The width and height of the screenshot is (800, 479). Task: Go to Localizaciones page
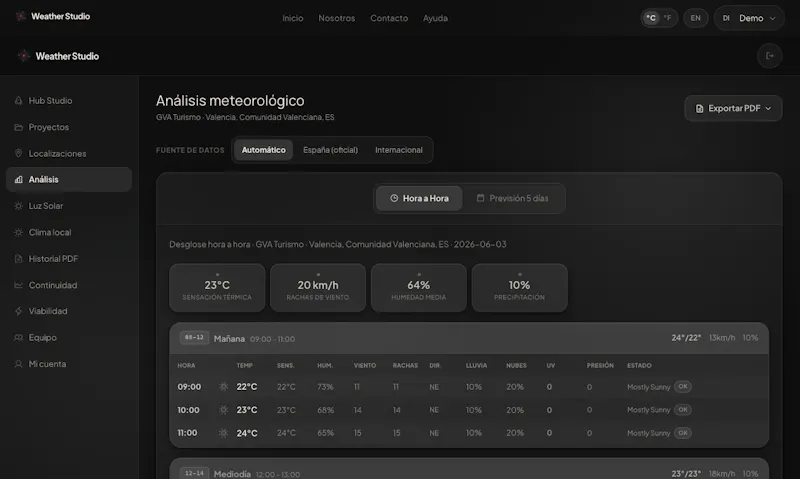69,153
